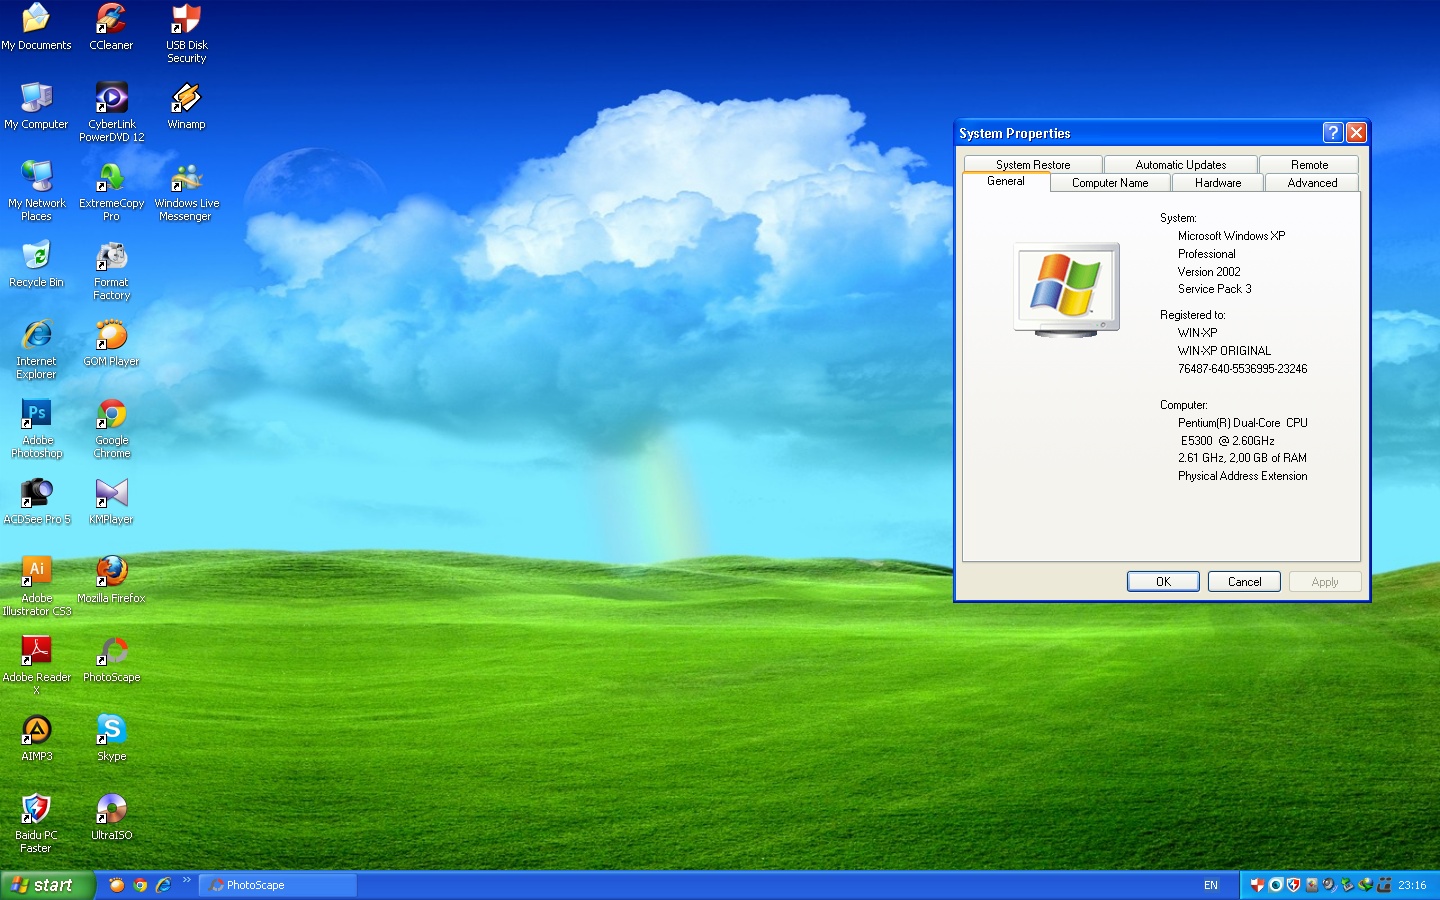Open the Windows start menu
1440x900 pixels.
(x=47, y=885)
